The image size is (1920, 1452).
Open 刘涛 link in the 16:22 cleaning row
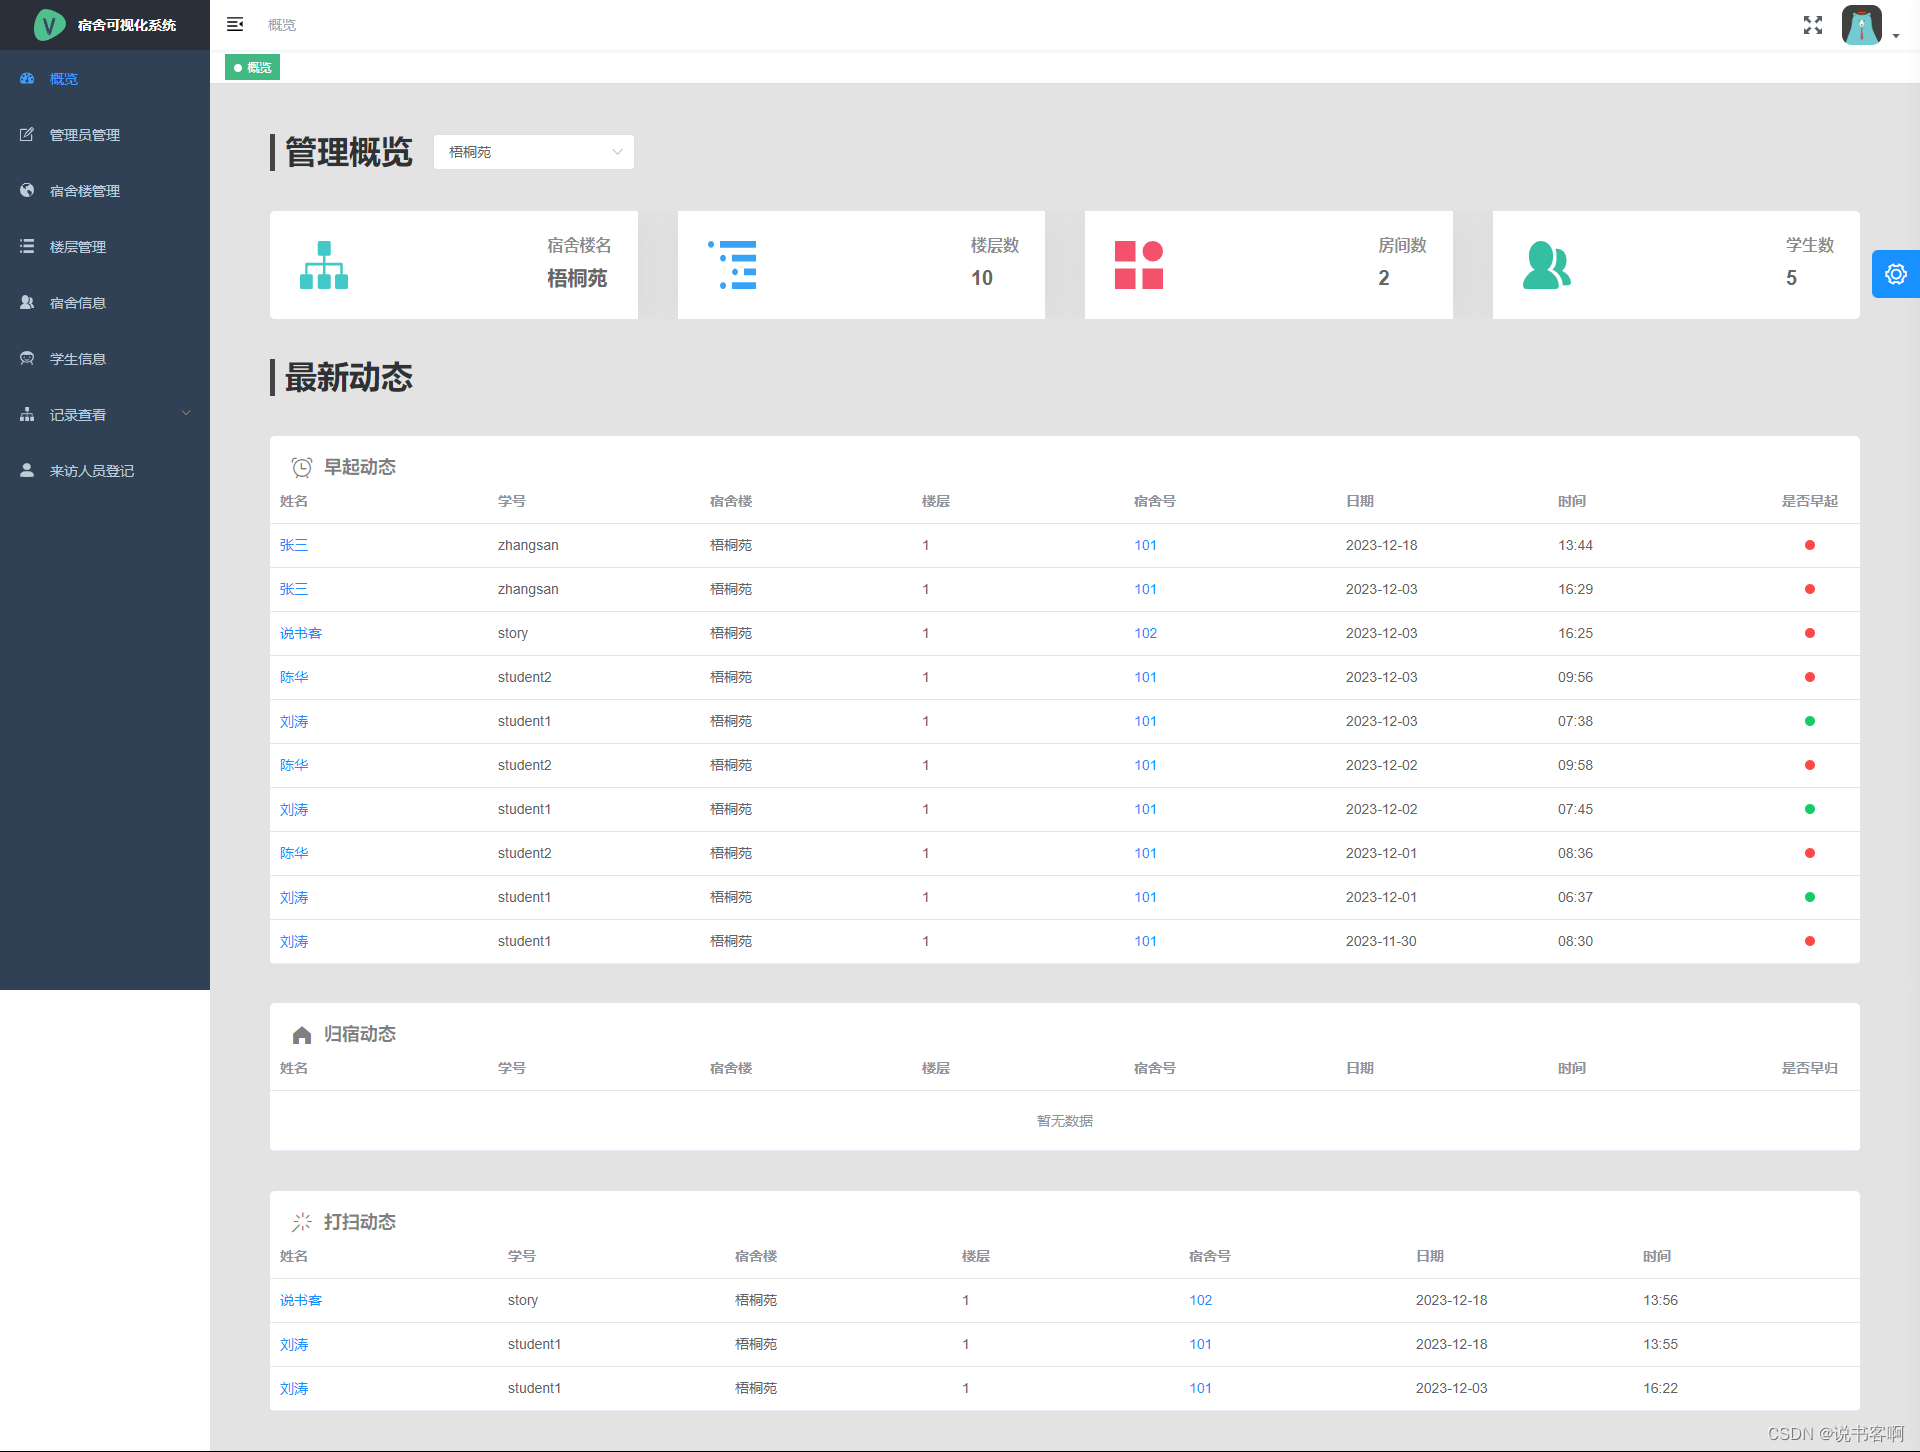(x=294, y=1388)
